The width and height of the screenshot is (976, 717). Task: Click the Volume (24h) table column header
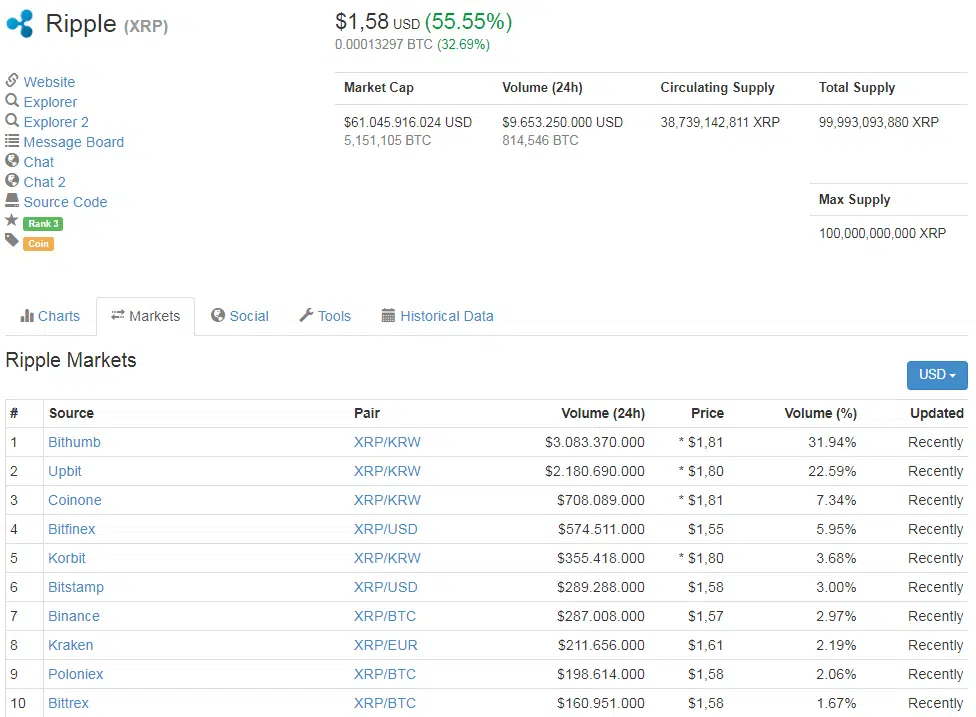coord(603,413)
